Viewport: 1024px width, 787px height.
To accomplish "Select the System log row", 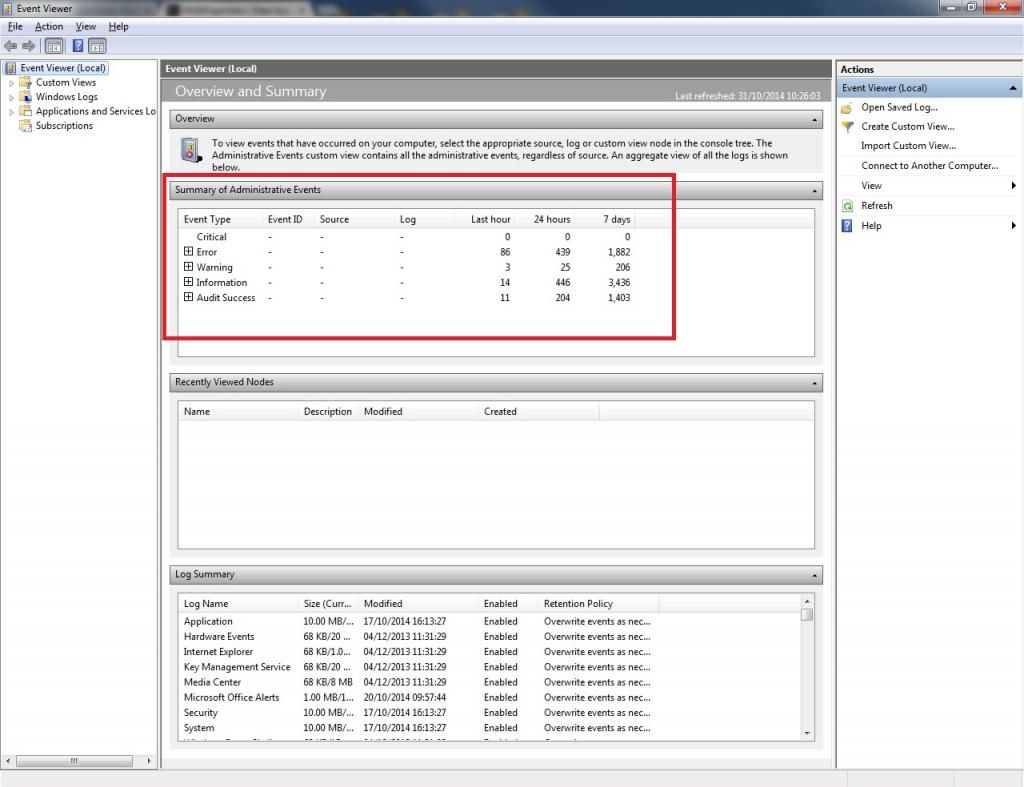I will pyautogui.click(x=417, y=728).
